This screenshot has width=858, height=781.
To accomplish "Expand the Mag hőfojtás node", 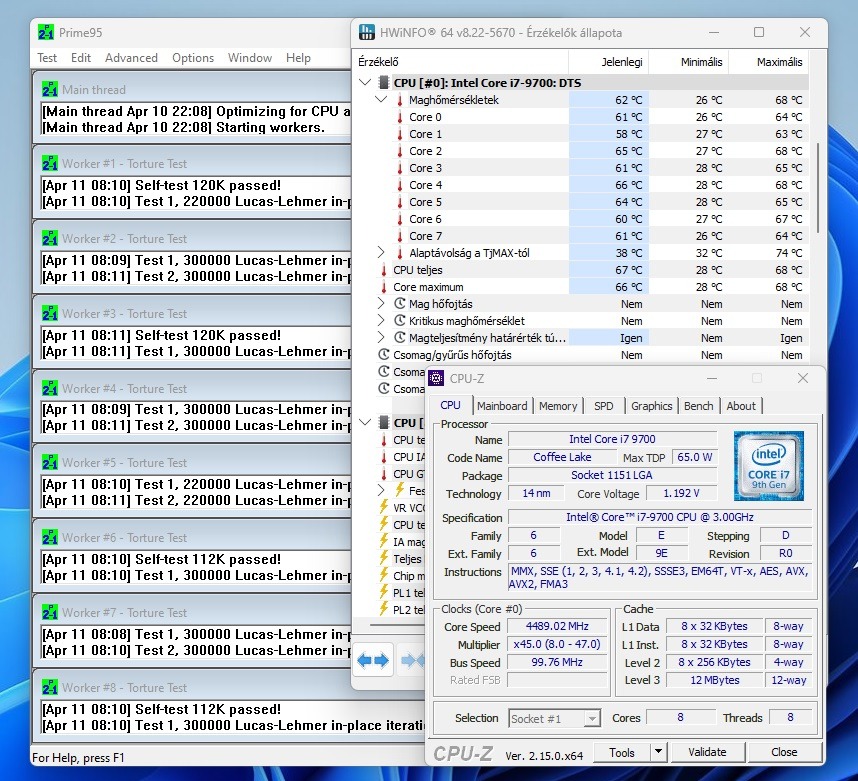I will [381, 304].
